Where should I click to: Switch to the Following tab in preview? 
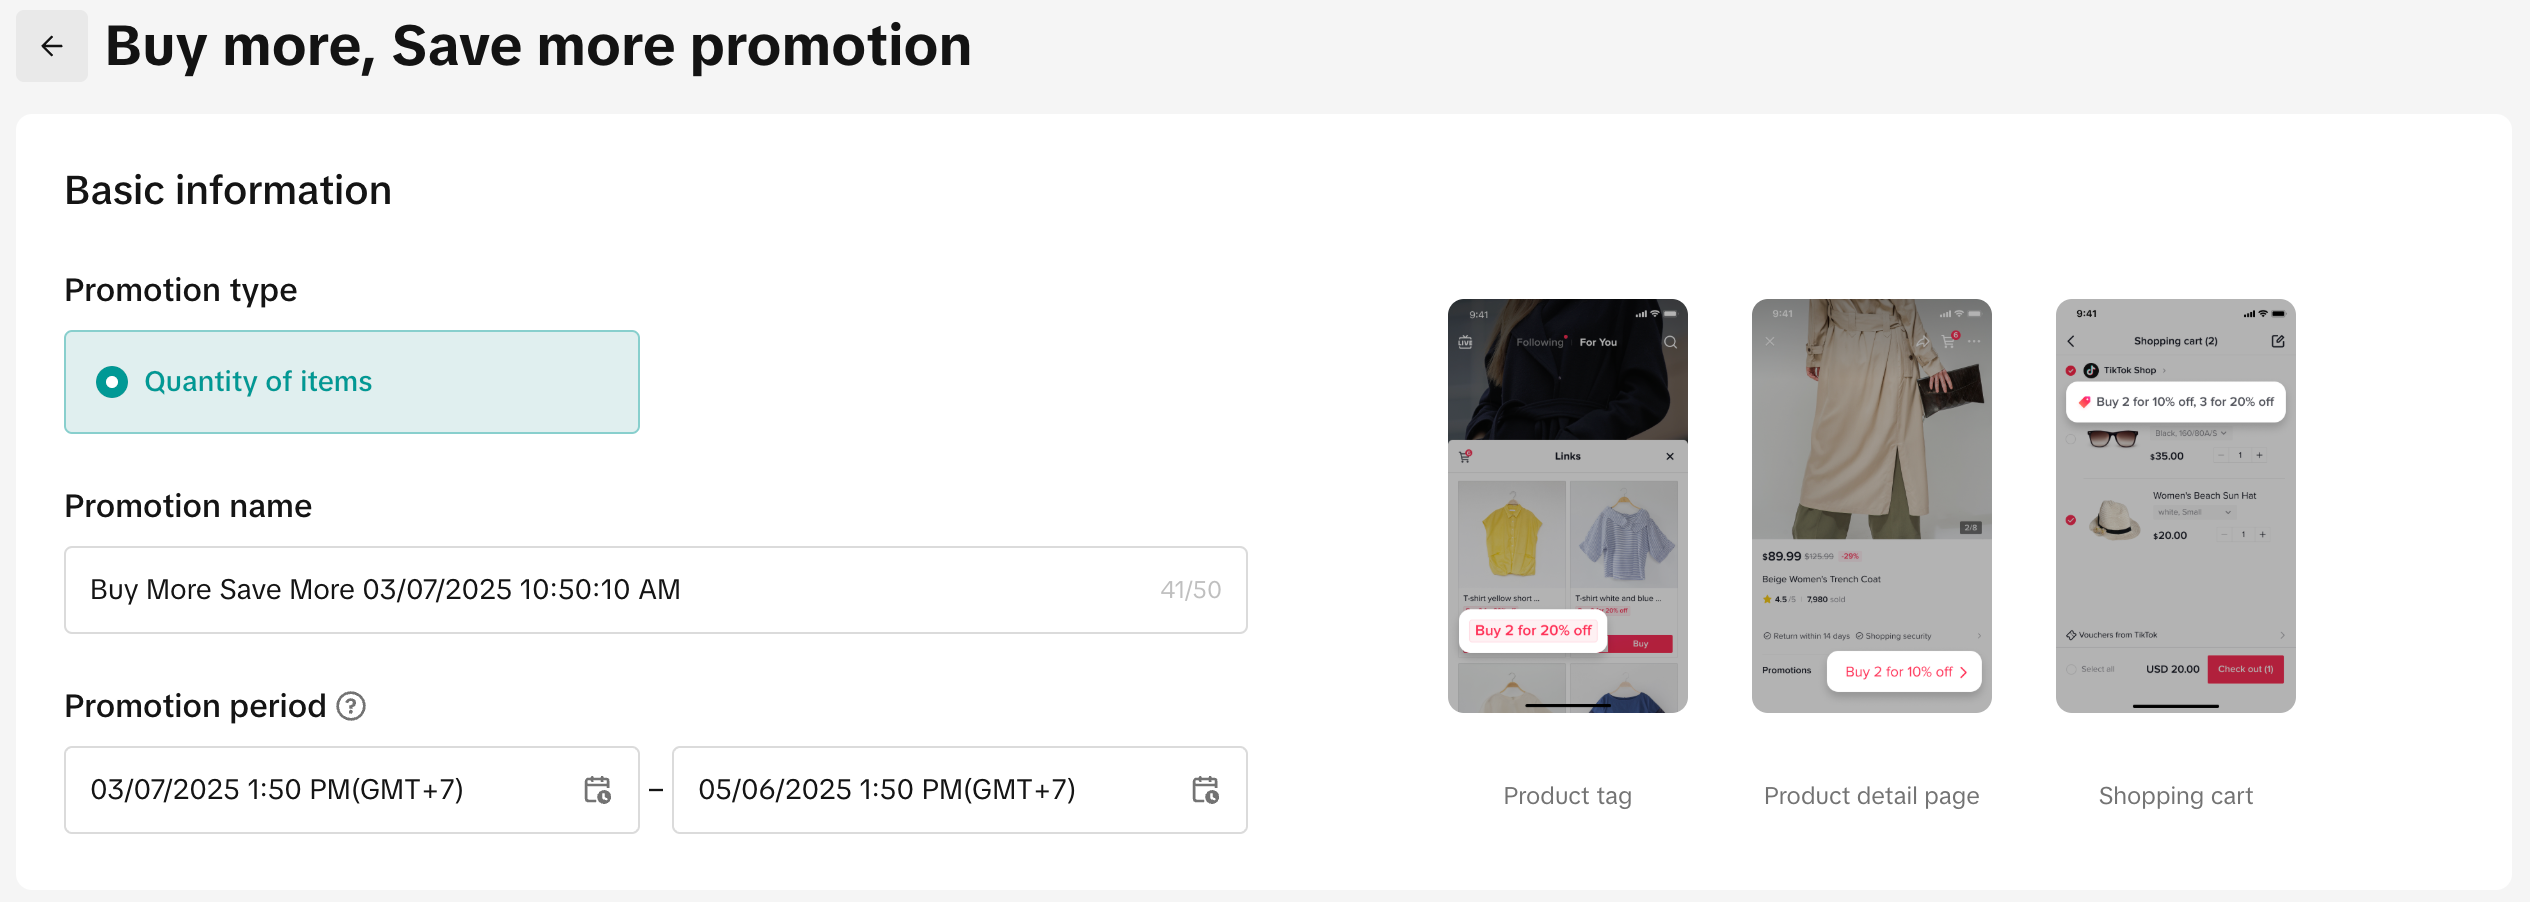(1539, 342)
